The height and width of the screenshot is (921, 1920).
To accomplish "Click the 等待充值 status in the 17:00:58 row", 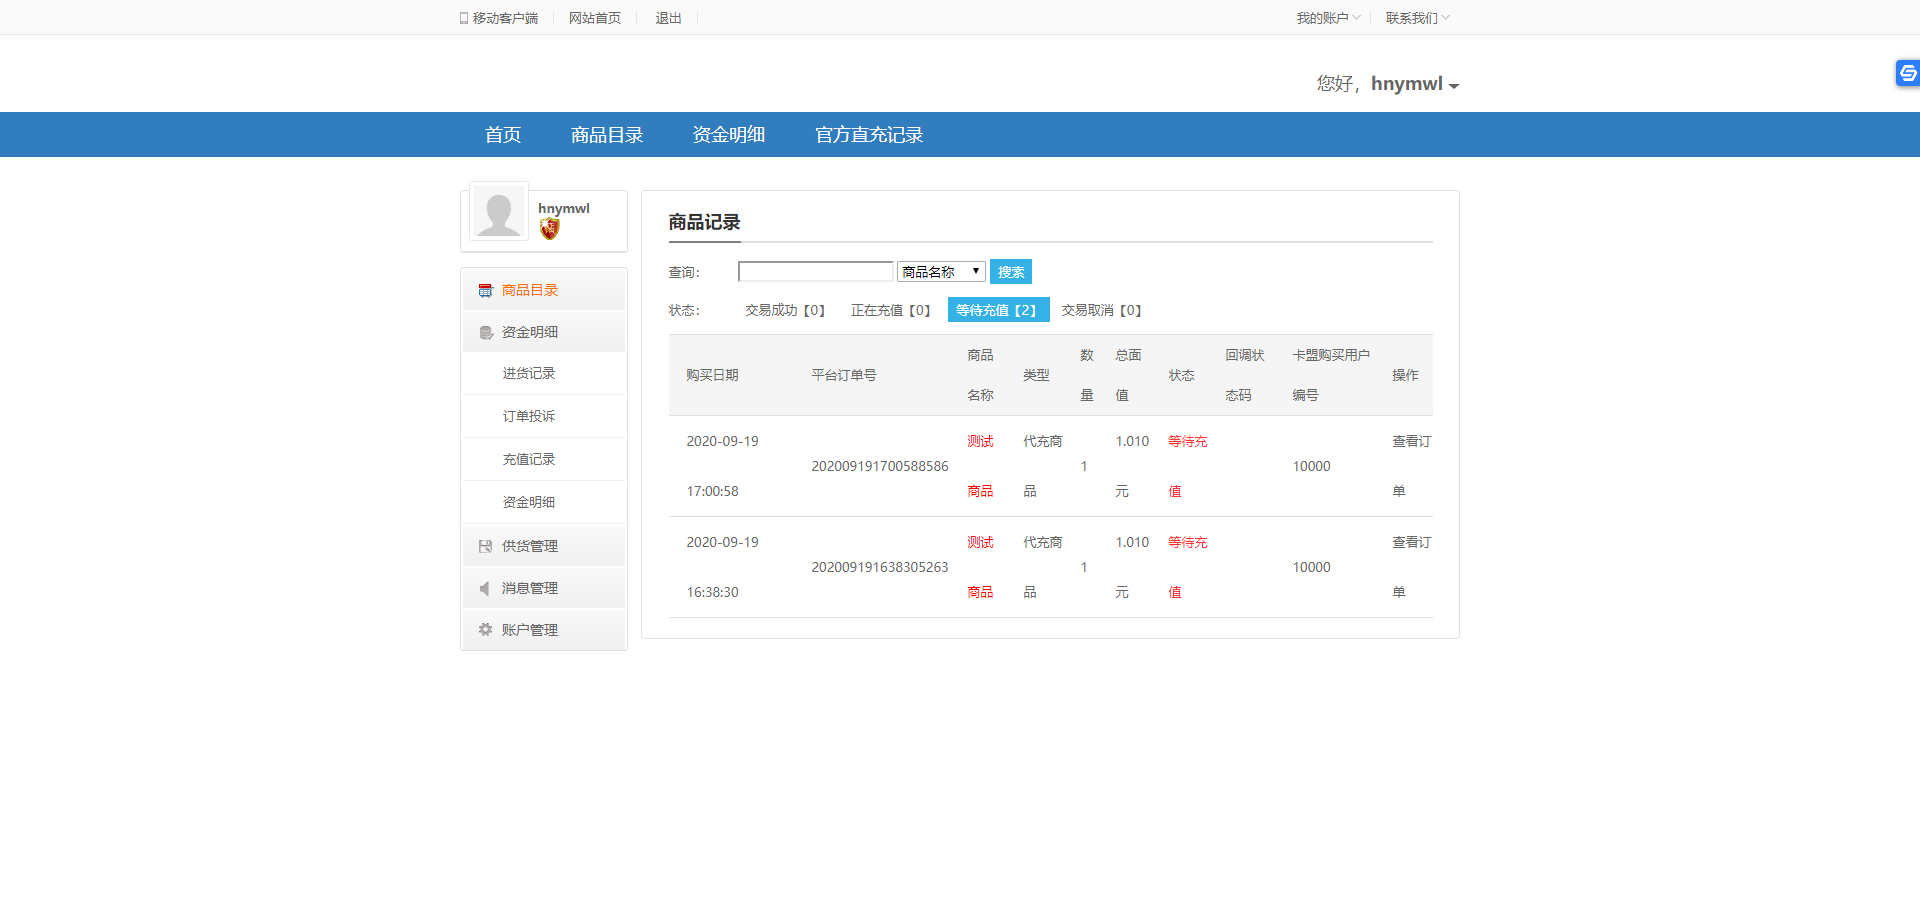I will coord(1187,466).
